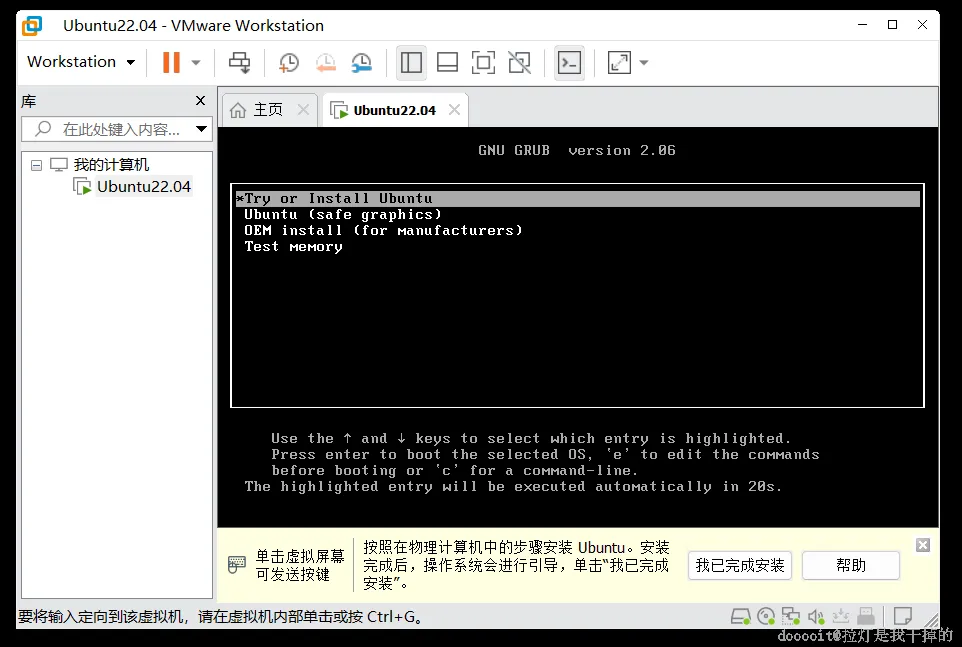Click the USB controller status icon
The width and height of the screenshot is (962, 647).
(841, 616)
